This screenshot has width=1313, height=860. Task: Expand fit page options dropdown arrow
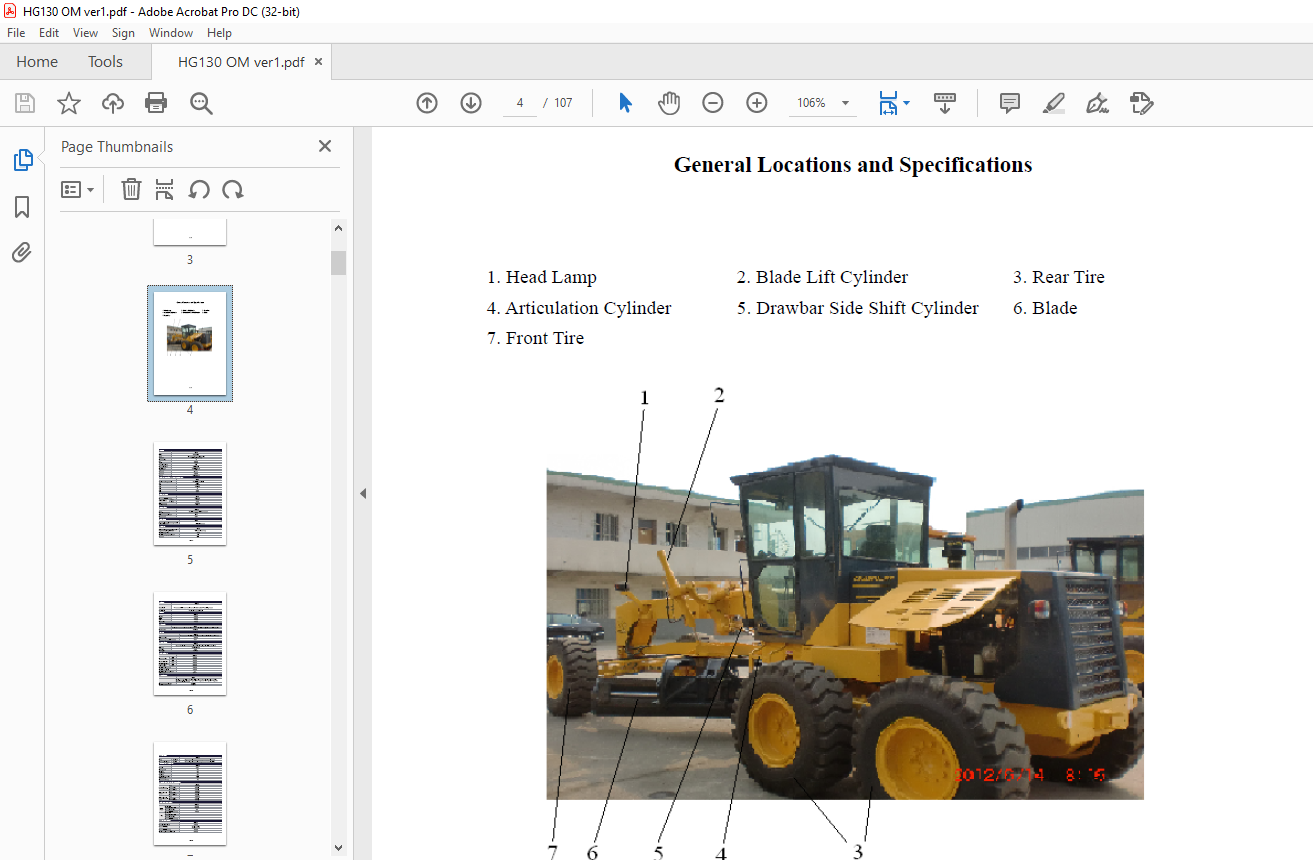tap(906, 103)
